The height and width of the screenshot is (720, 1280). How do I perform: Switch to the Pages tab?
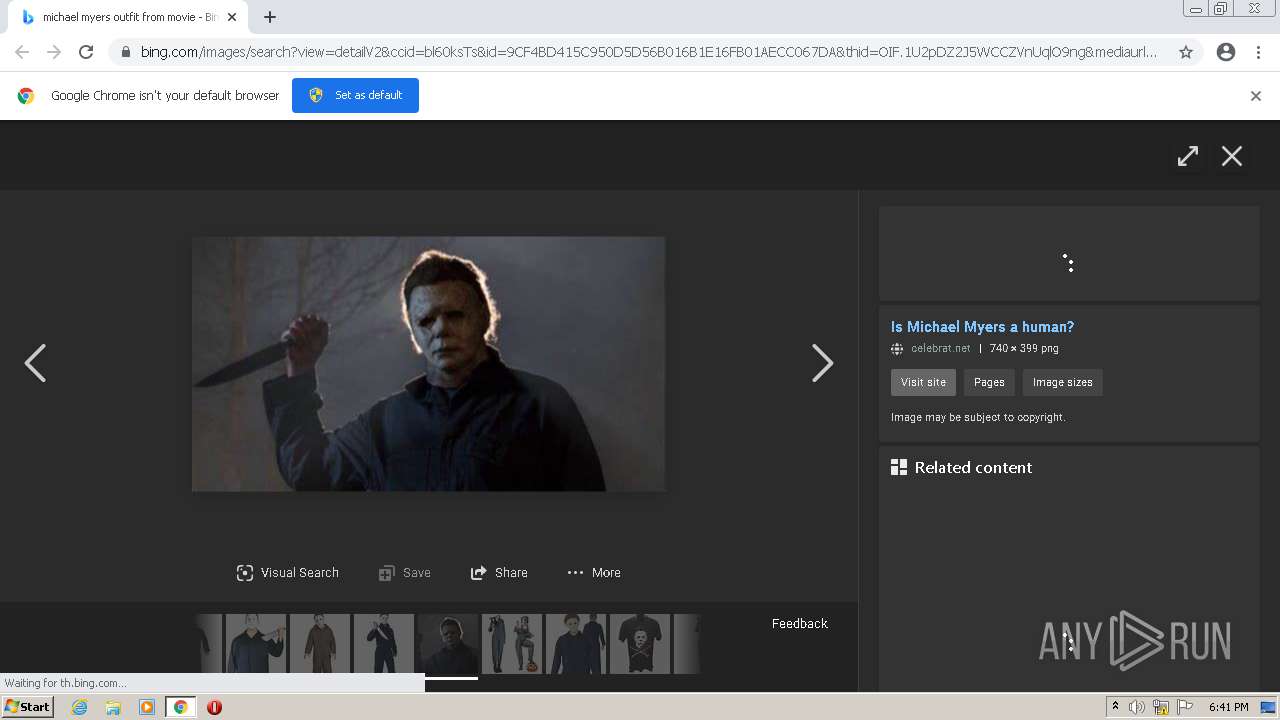pyautogui.click(x=989, y=382)
